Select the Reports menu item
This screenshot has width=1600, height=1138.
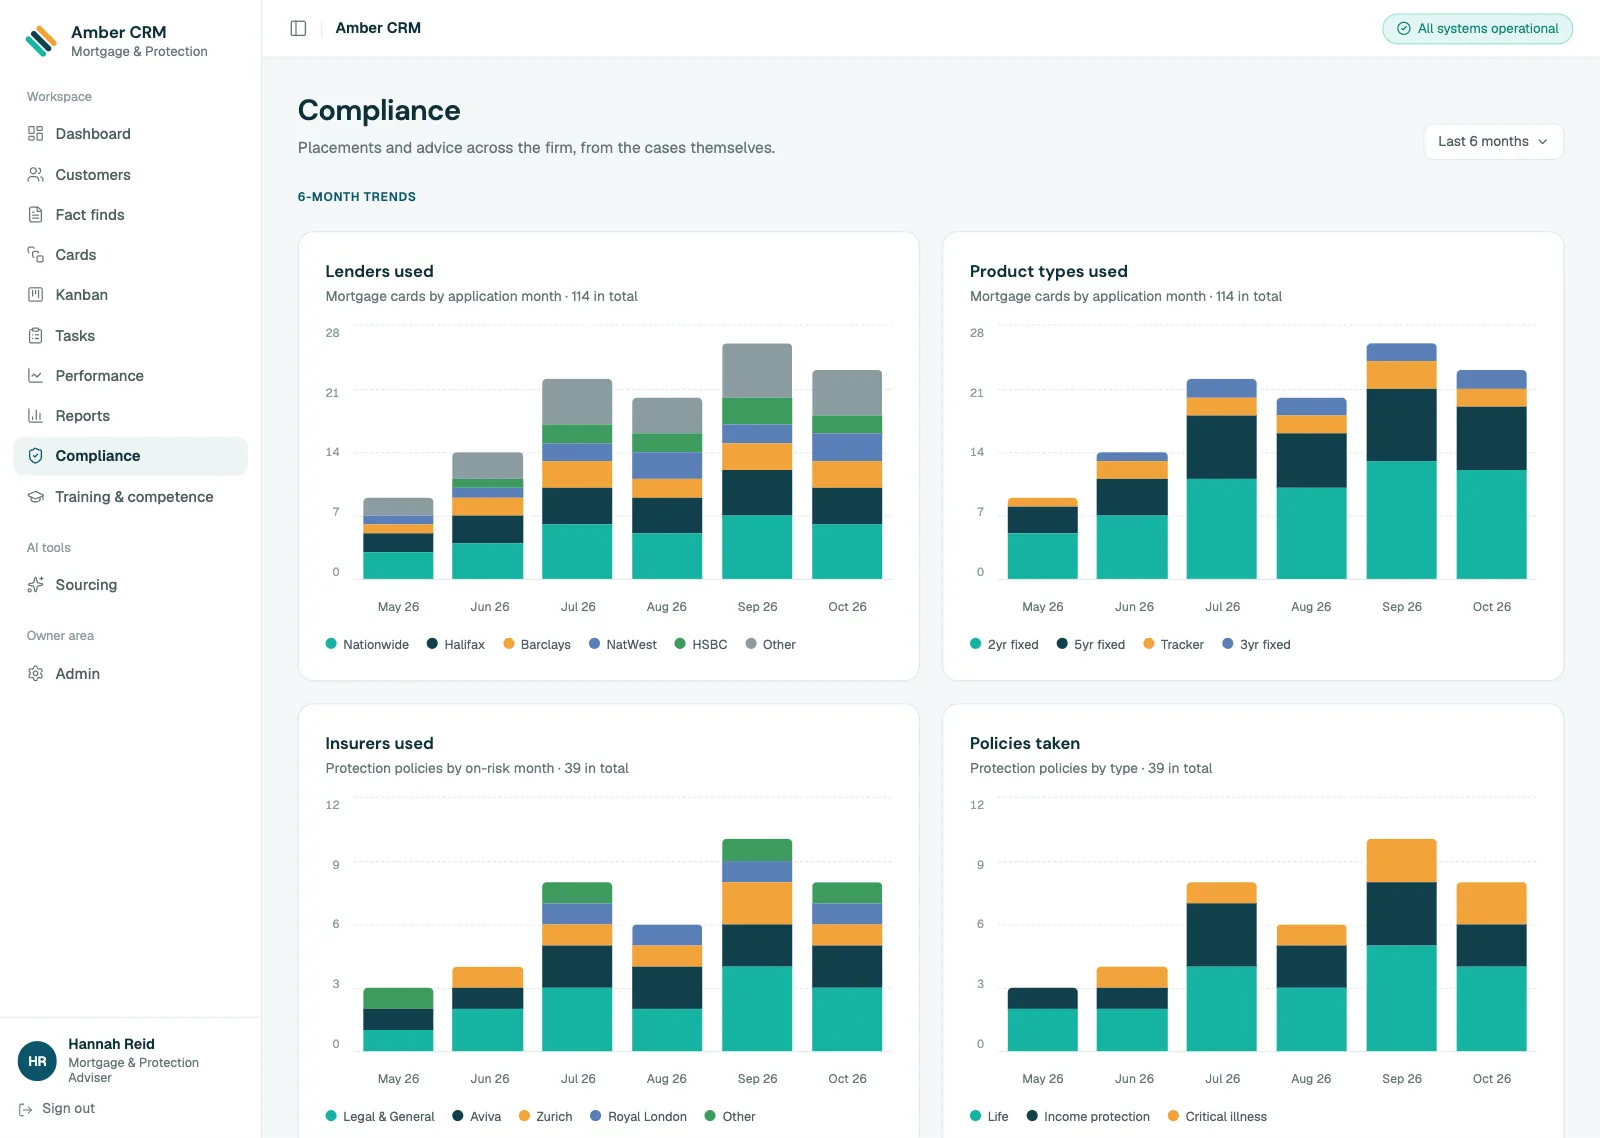tap(130, 416)
